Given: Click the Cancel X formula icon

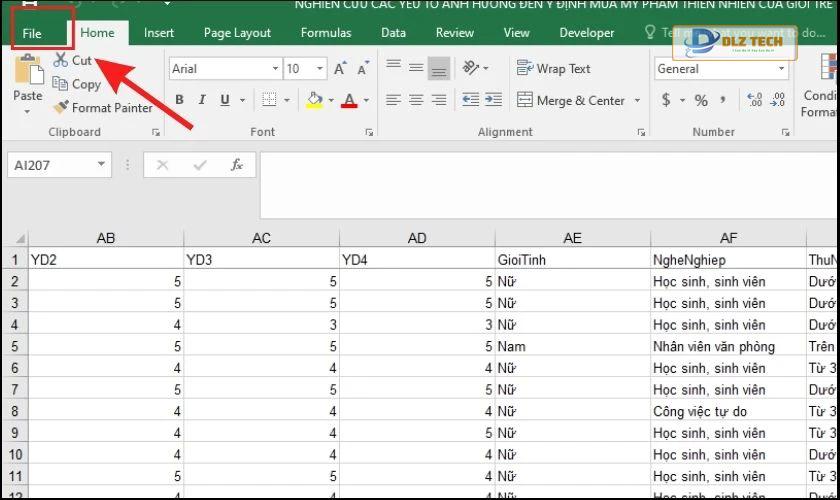Looking at the screenshot, I should [162, 165].
